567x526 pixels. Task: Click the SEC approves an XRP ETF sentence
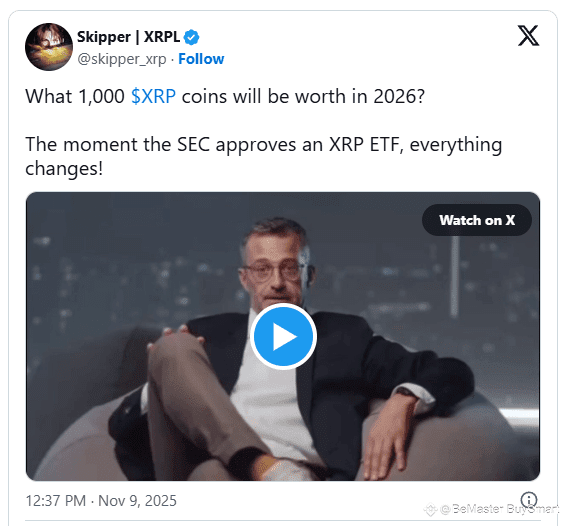[264, 156]
